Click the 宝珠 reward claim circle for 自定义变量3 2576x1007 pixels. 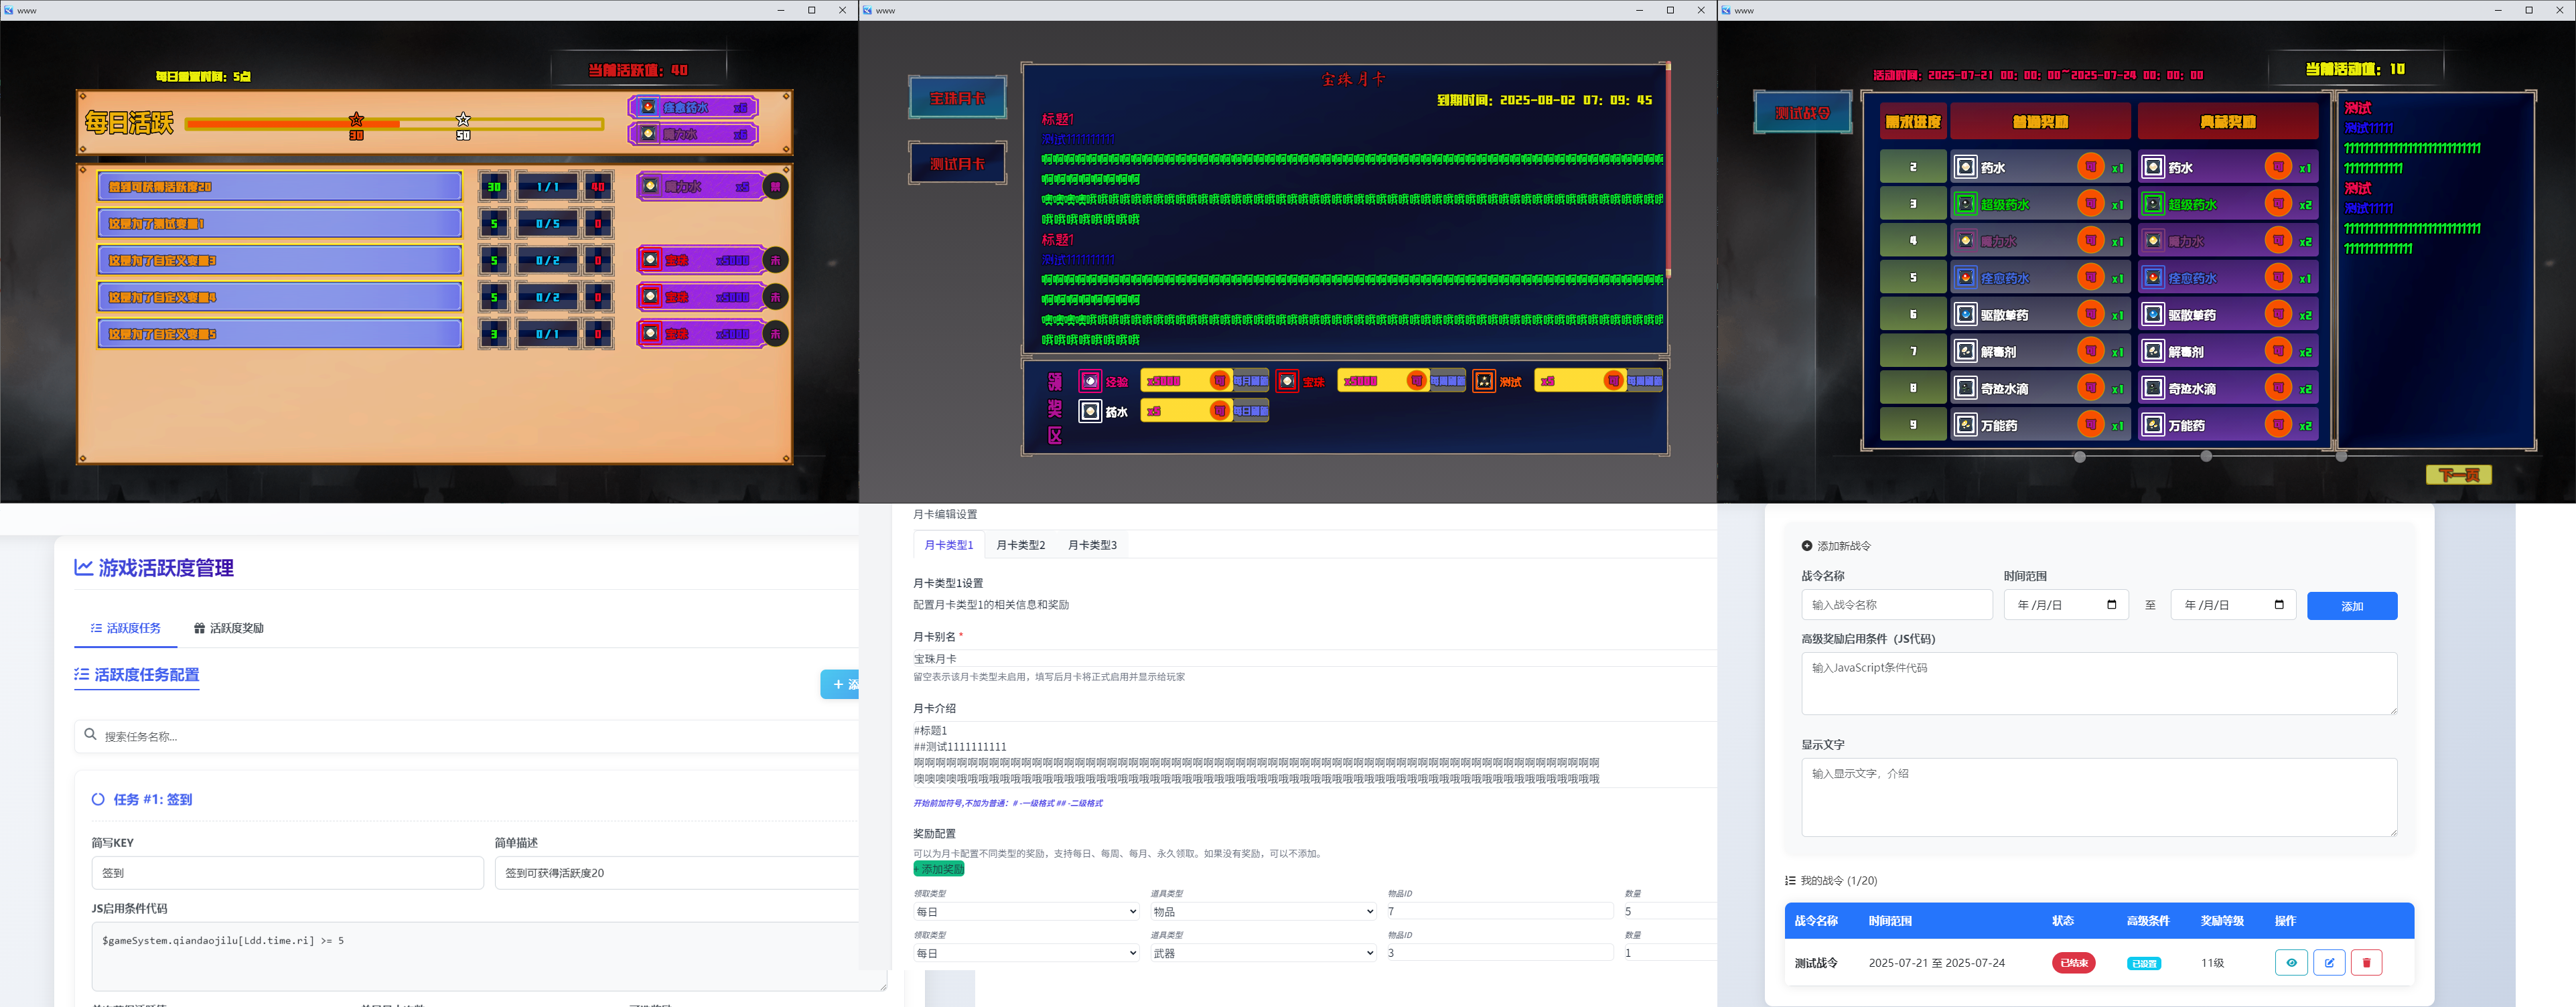[775, 260]
